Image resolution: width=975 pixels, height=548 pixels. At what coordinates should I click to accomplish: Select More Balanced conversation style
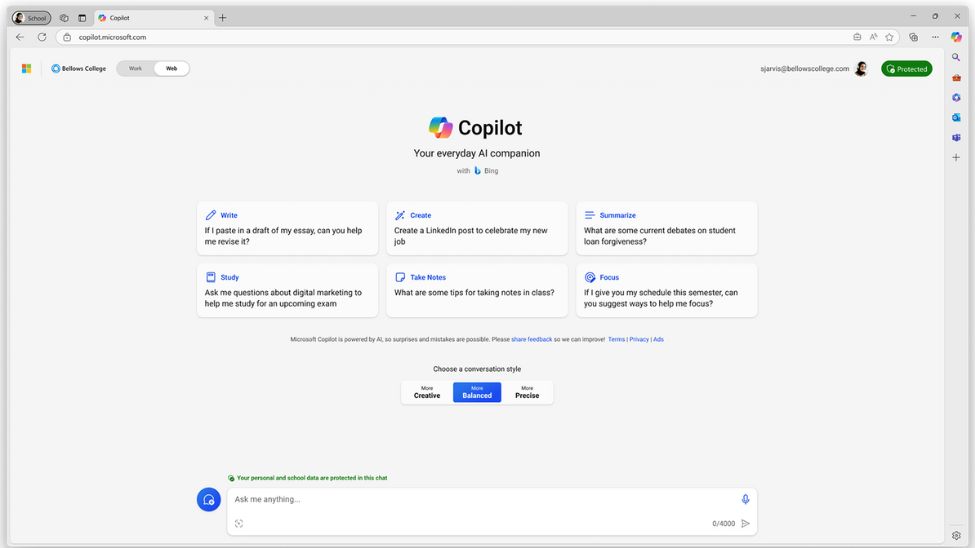(x=477, y=392)
